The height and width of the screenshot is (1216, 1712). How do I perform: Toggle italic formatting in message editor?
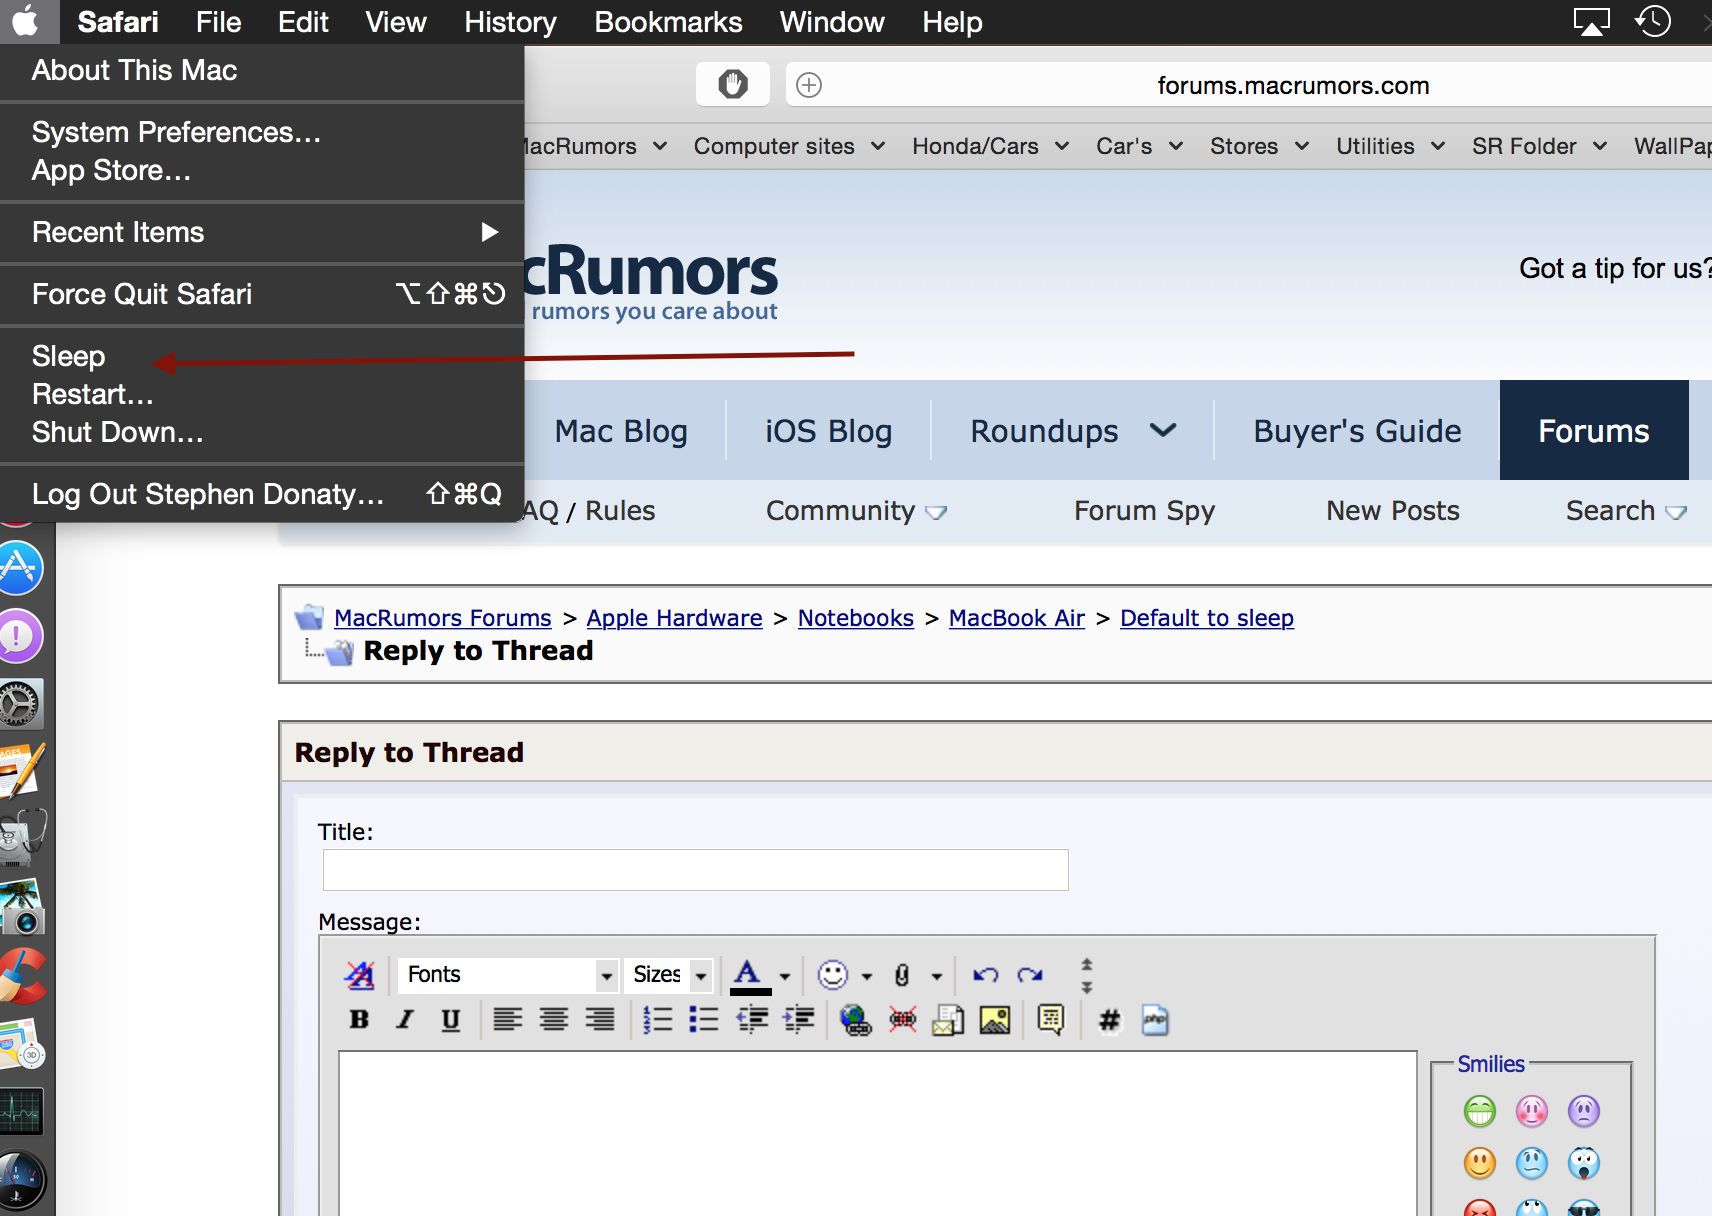pyautogui.click(x=405, y=1019)
